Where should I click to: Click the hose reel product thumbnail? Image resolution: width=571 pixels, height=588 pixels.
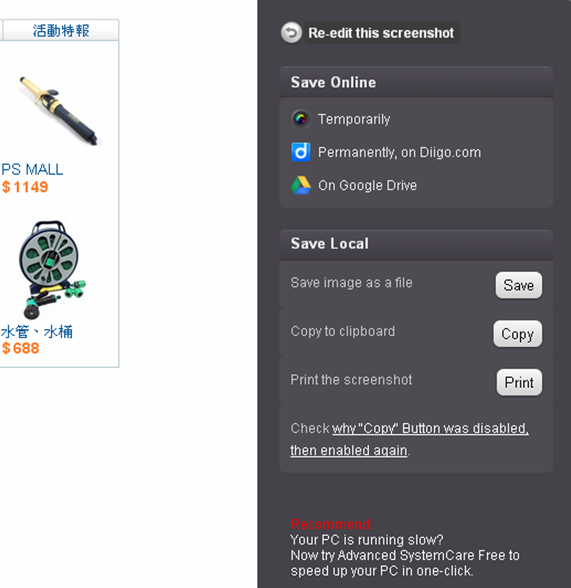[52, 270]
